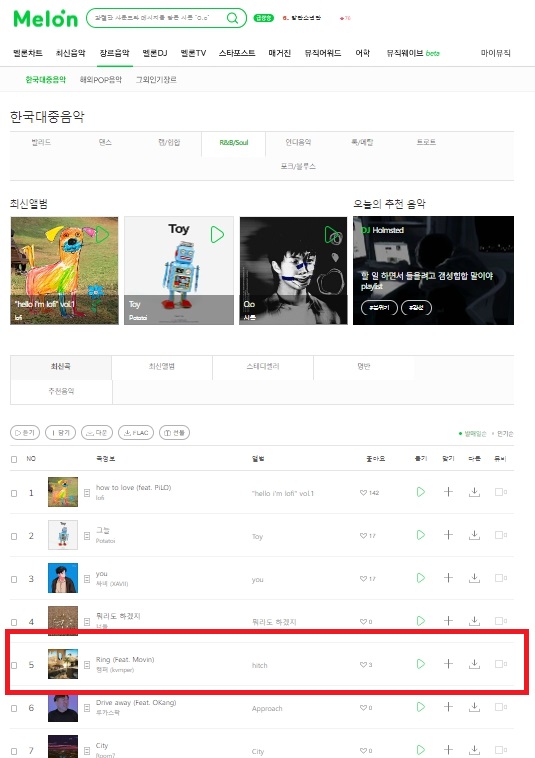Add Drive away (Feat. OKang) to playlist
This screenshot has height=758, width=535.
(x=448, y=707)
